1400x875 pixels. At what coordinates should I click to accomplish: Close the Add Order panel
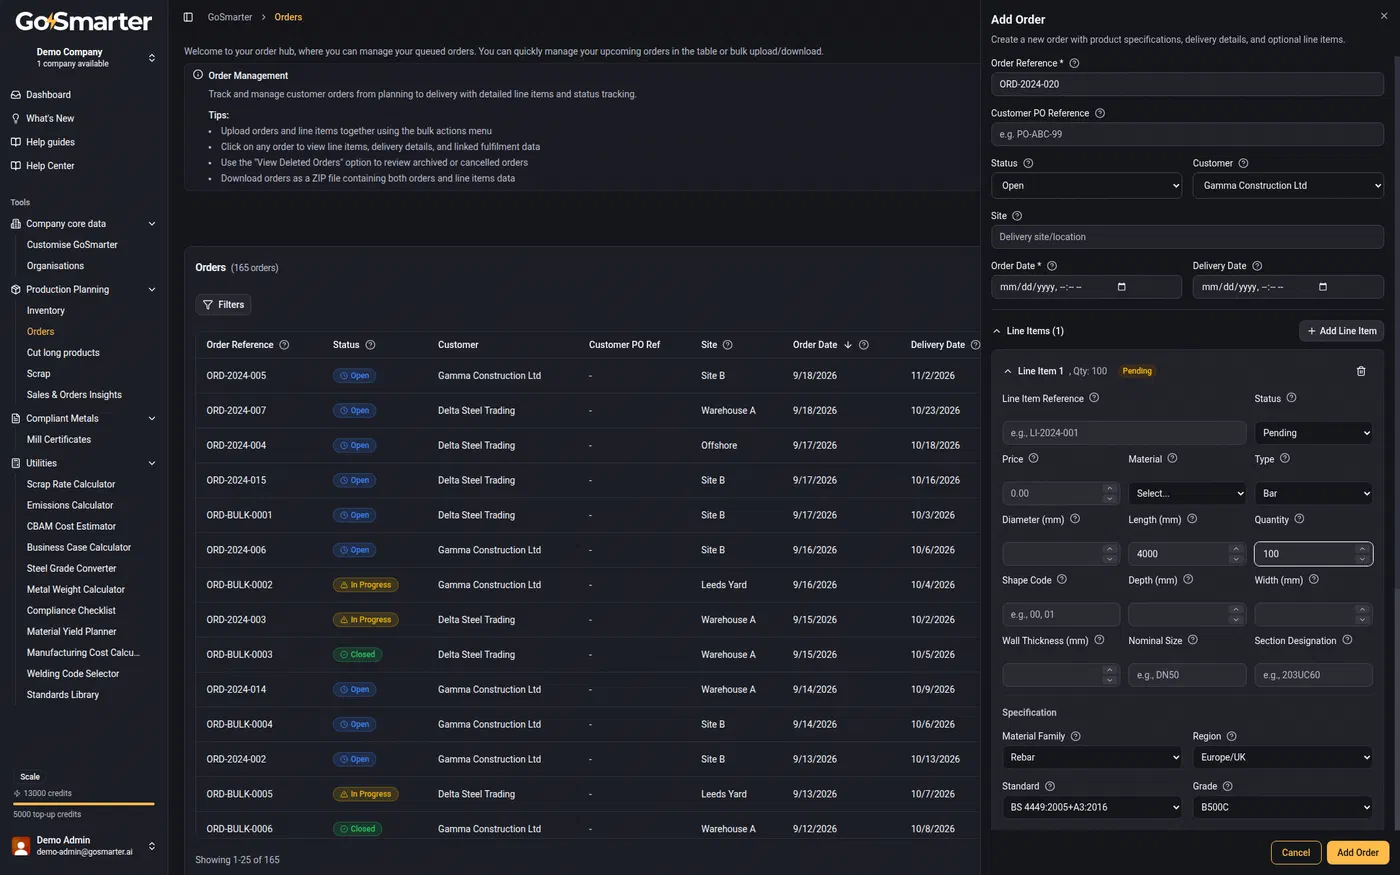click(1384, 16)
